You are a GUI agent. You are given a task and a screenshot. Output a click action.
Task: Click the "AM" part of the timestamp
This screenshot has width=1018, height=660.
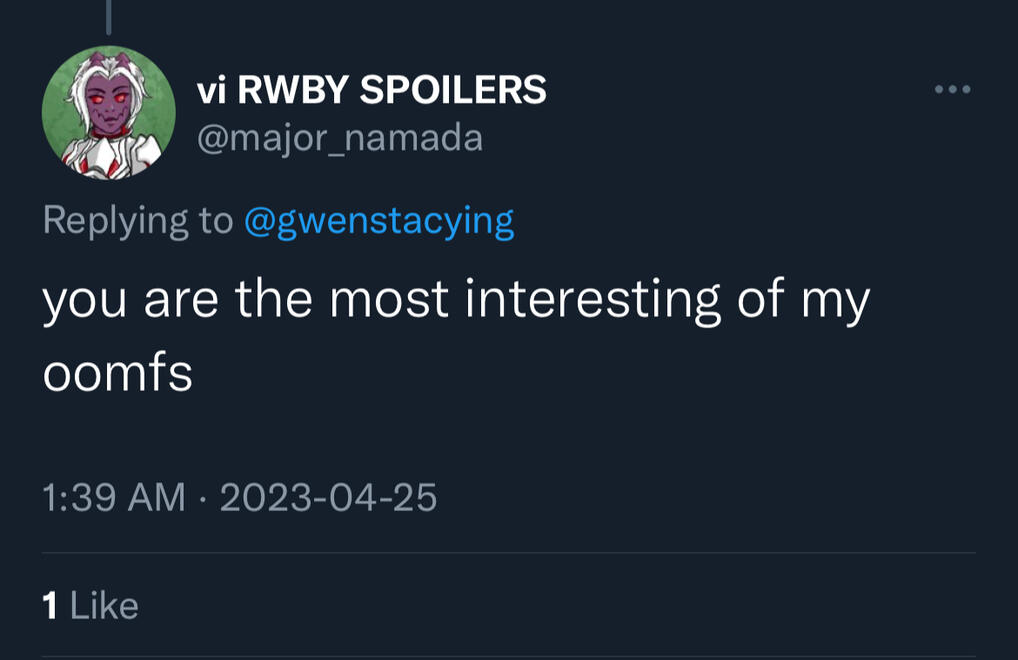pyautogui.click(x=159, y=497)
